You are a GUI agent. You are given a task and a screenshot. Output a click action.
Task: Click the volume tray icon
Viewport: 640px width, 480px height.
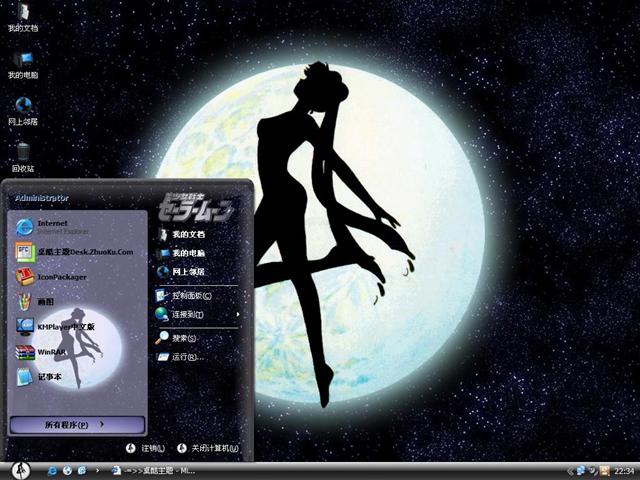tap(593, 471)
